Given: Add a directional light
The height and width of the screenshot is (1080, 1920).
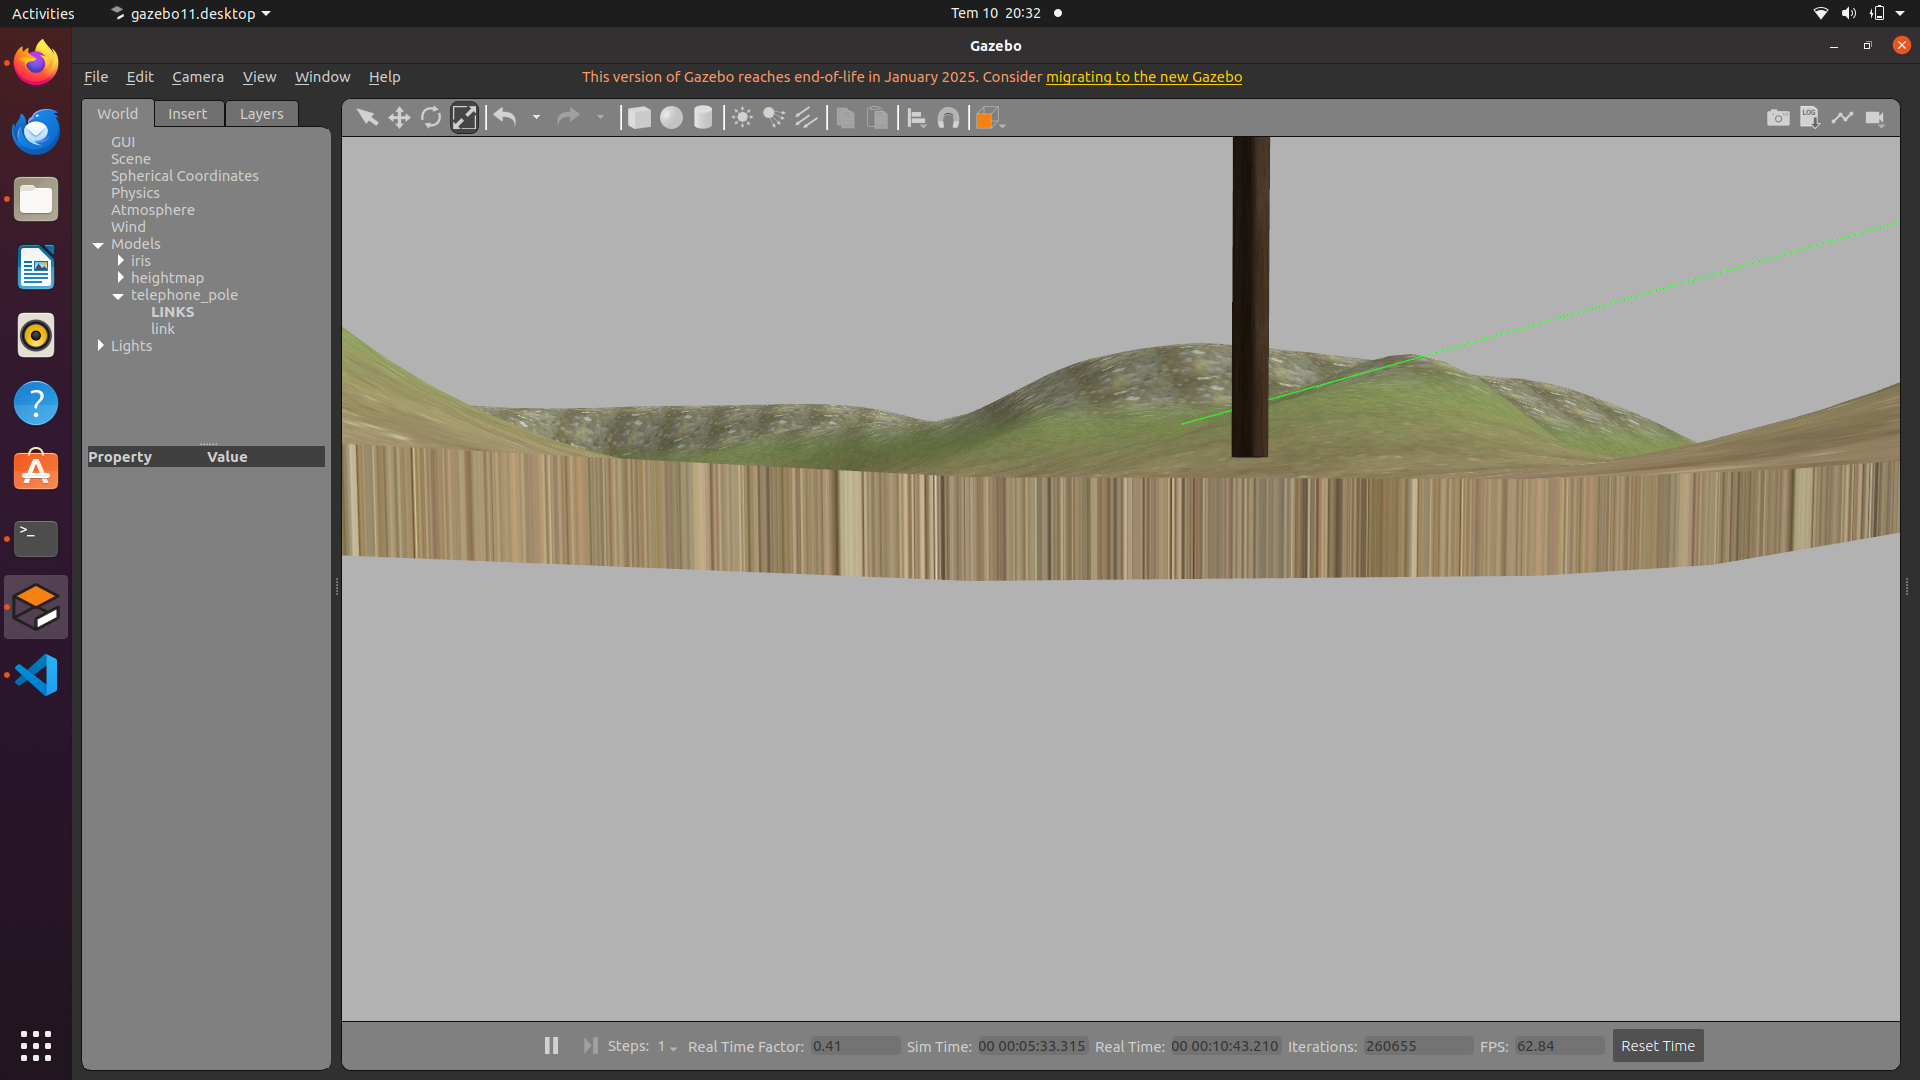Looking at the screenshot, I should coord(806,118).
